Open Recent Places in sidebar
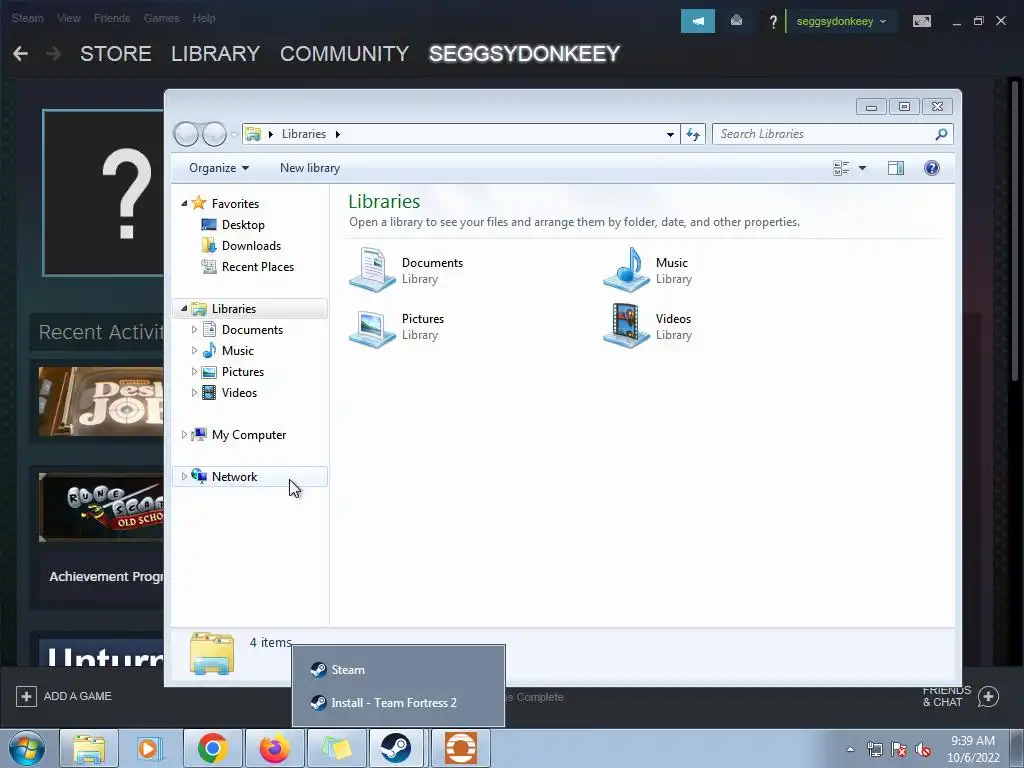 [x=257, y=266]
